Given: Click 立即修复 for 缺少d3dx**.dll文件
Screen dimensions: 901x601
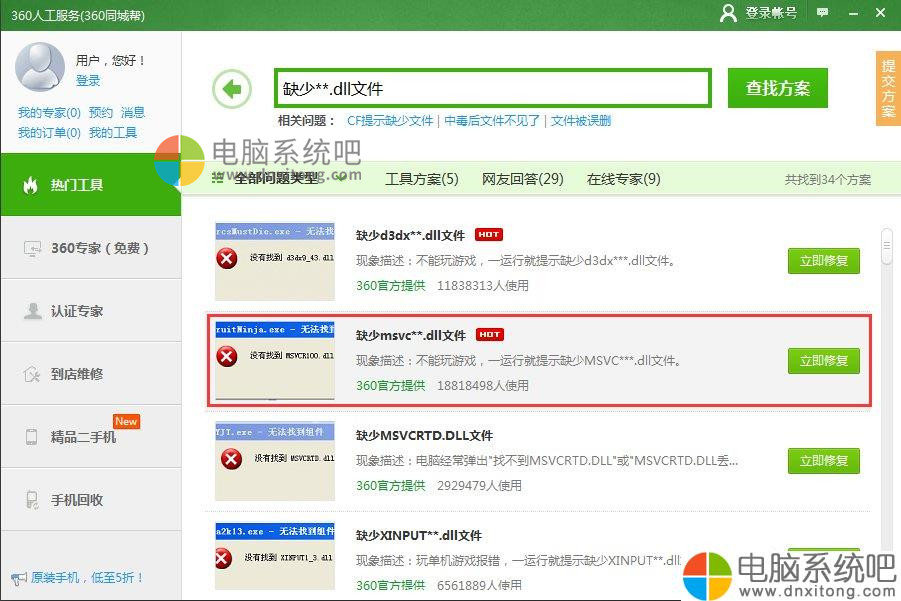Looking at the screenshot, I should 823,261.
